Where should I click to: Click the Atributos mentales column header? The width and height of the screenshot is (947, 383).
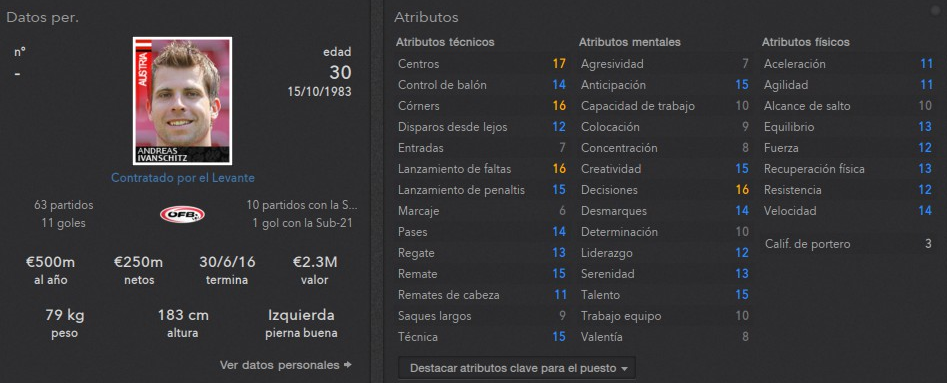point(630,42)
